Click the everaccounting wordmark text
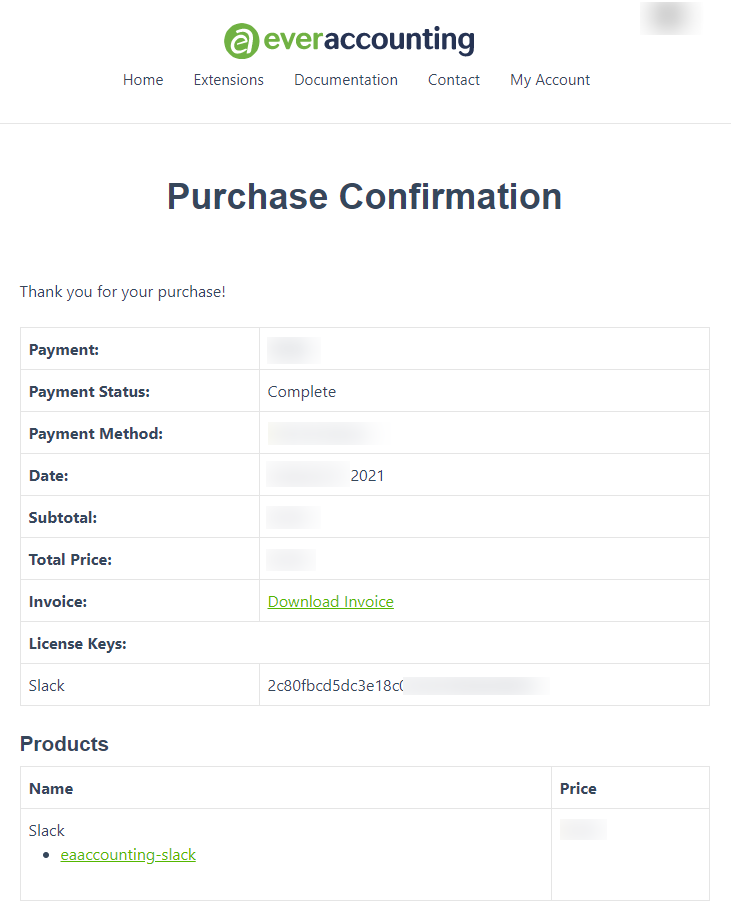Image resolution: width=731 pixels, height=922 pixels. click(369, 40)
